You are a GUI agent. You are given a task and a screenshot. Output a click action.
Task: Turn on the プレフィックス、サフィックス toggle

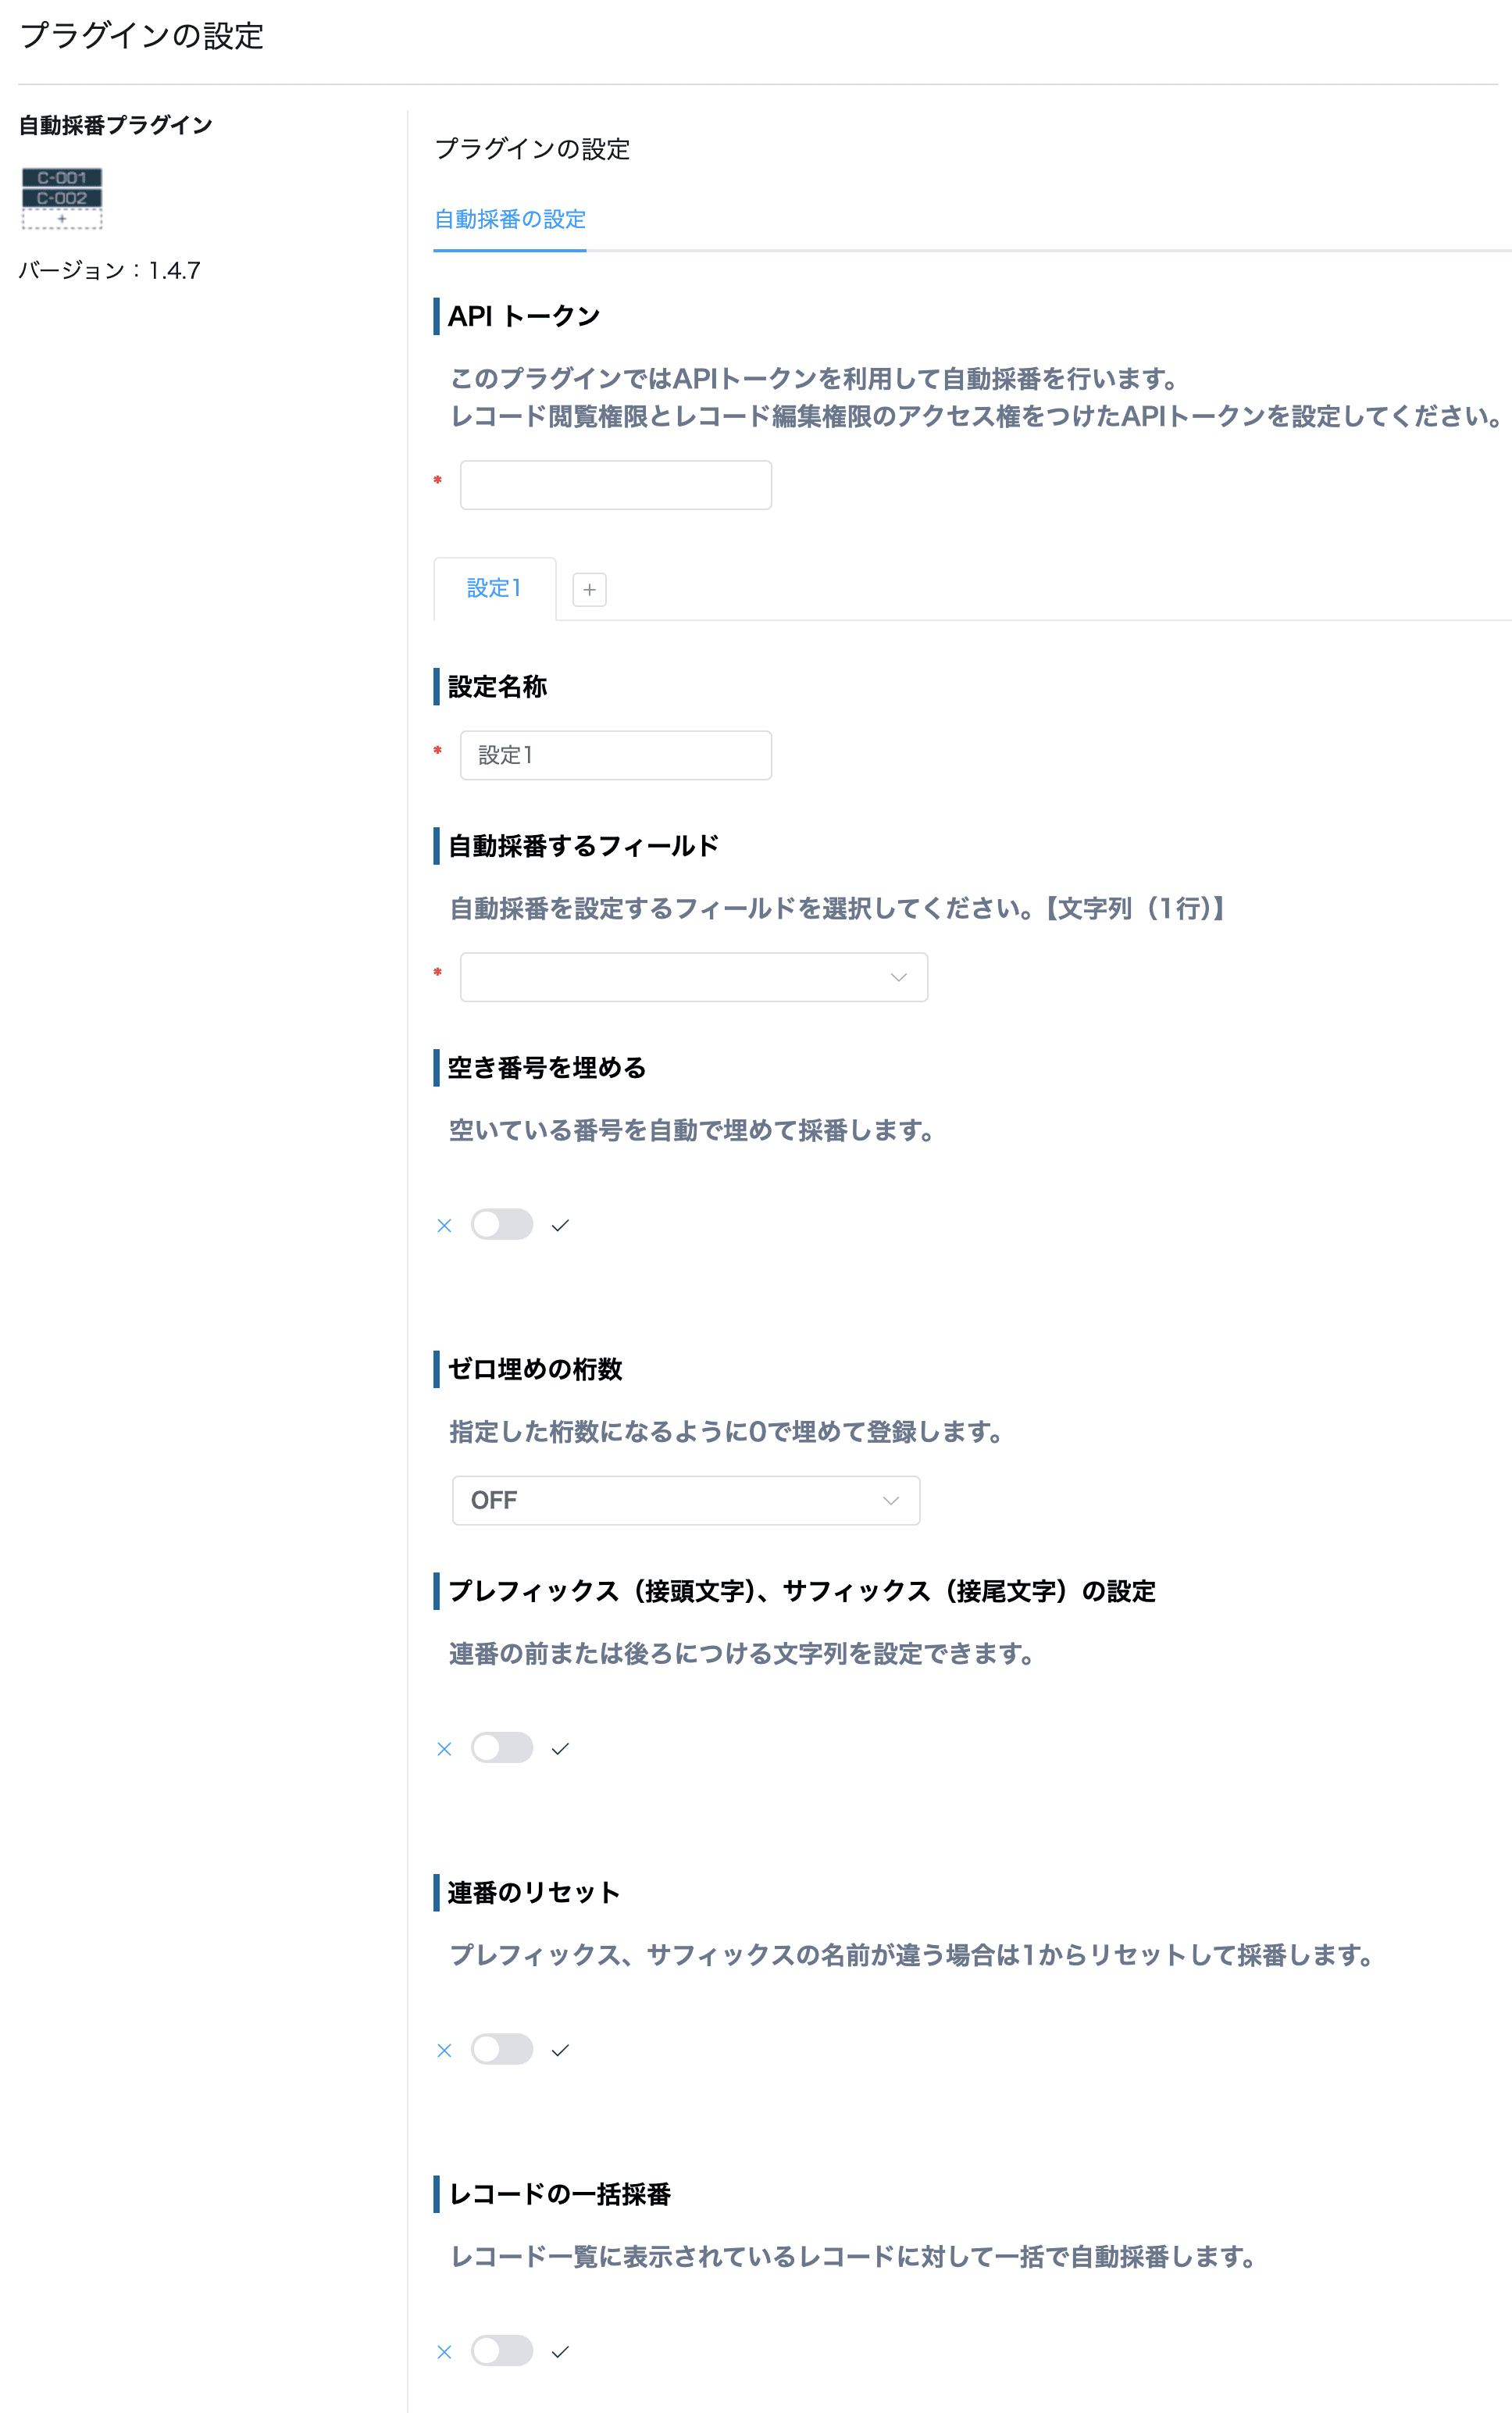click(502, 1747)
